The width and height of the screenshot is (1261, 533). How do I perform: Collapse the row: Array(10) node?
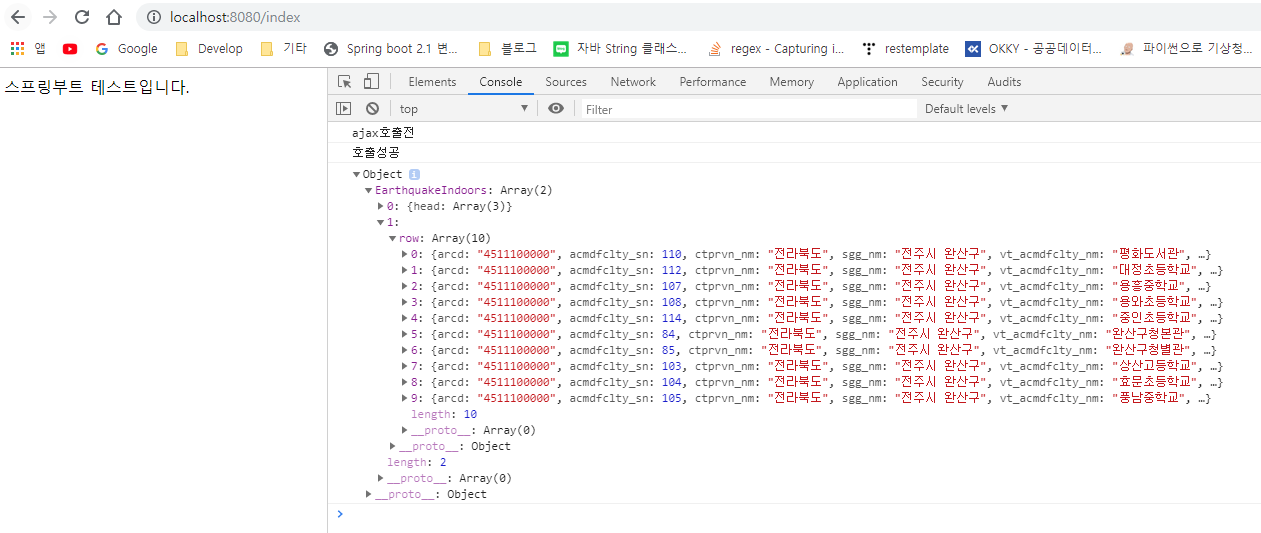(392, 238)
